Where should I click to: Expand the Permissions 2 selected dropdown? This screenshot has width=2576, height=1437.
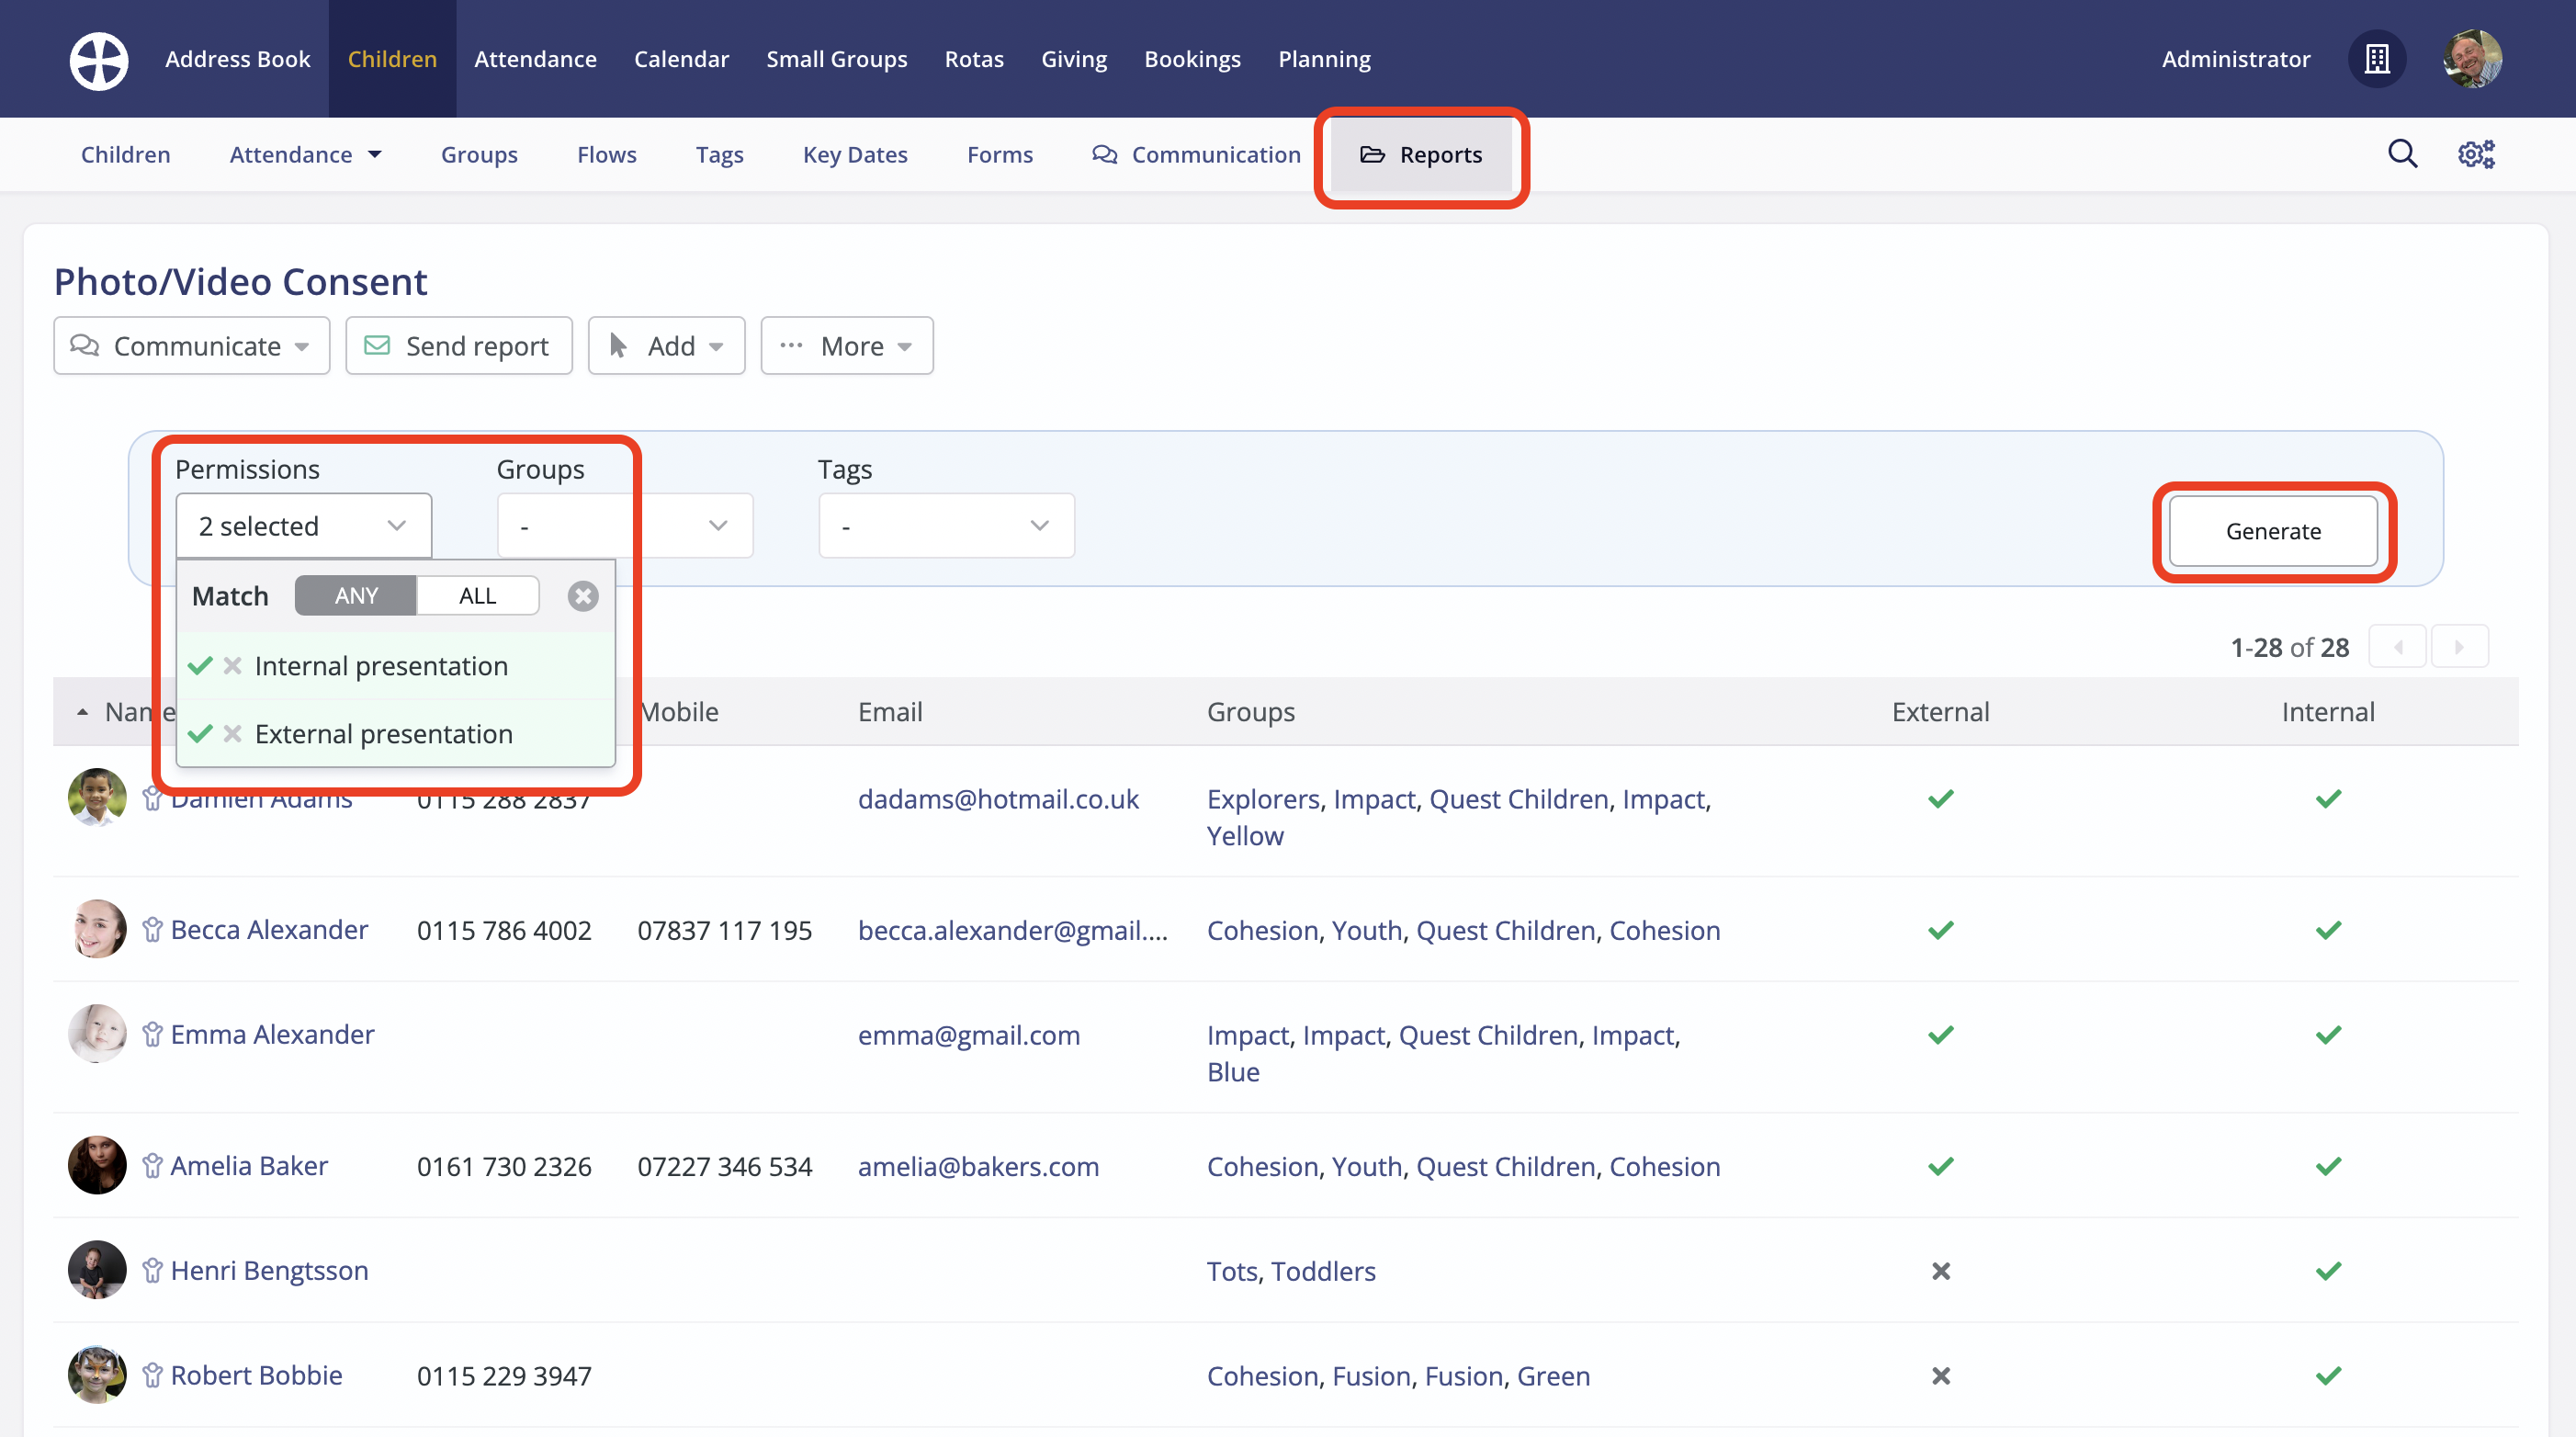[x=303, y=526]
